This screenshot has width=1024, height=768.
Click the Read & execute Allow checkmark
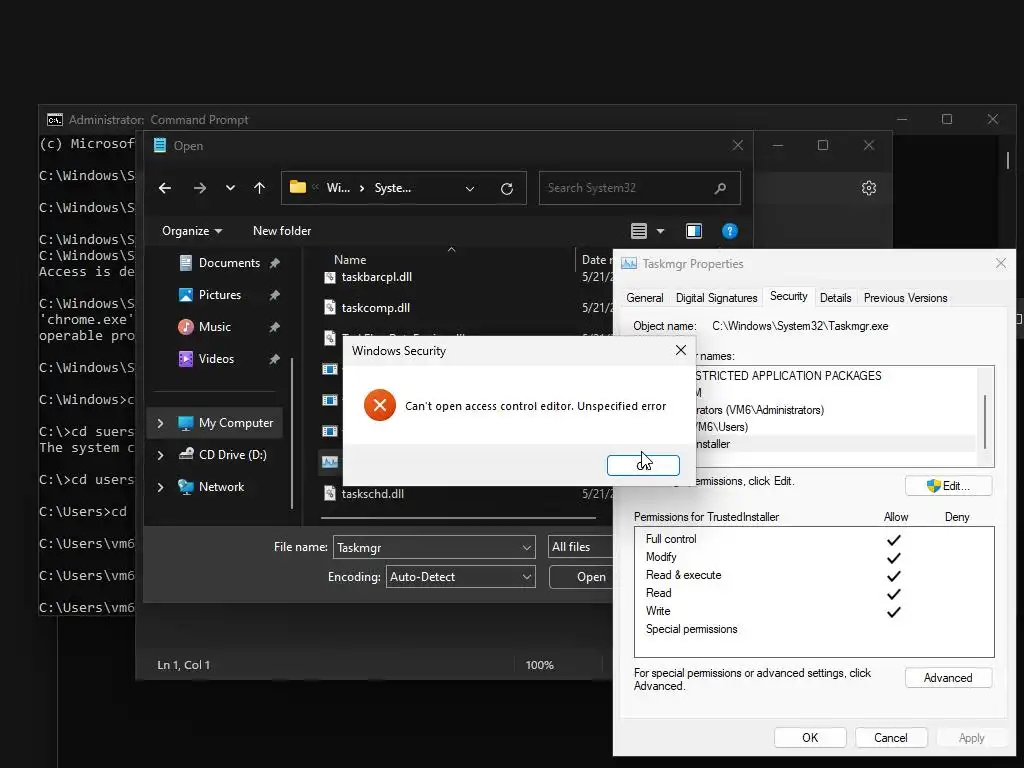[893, 576]
